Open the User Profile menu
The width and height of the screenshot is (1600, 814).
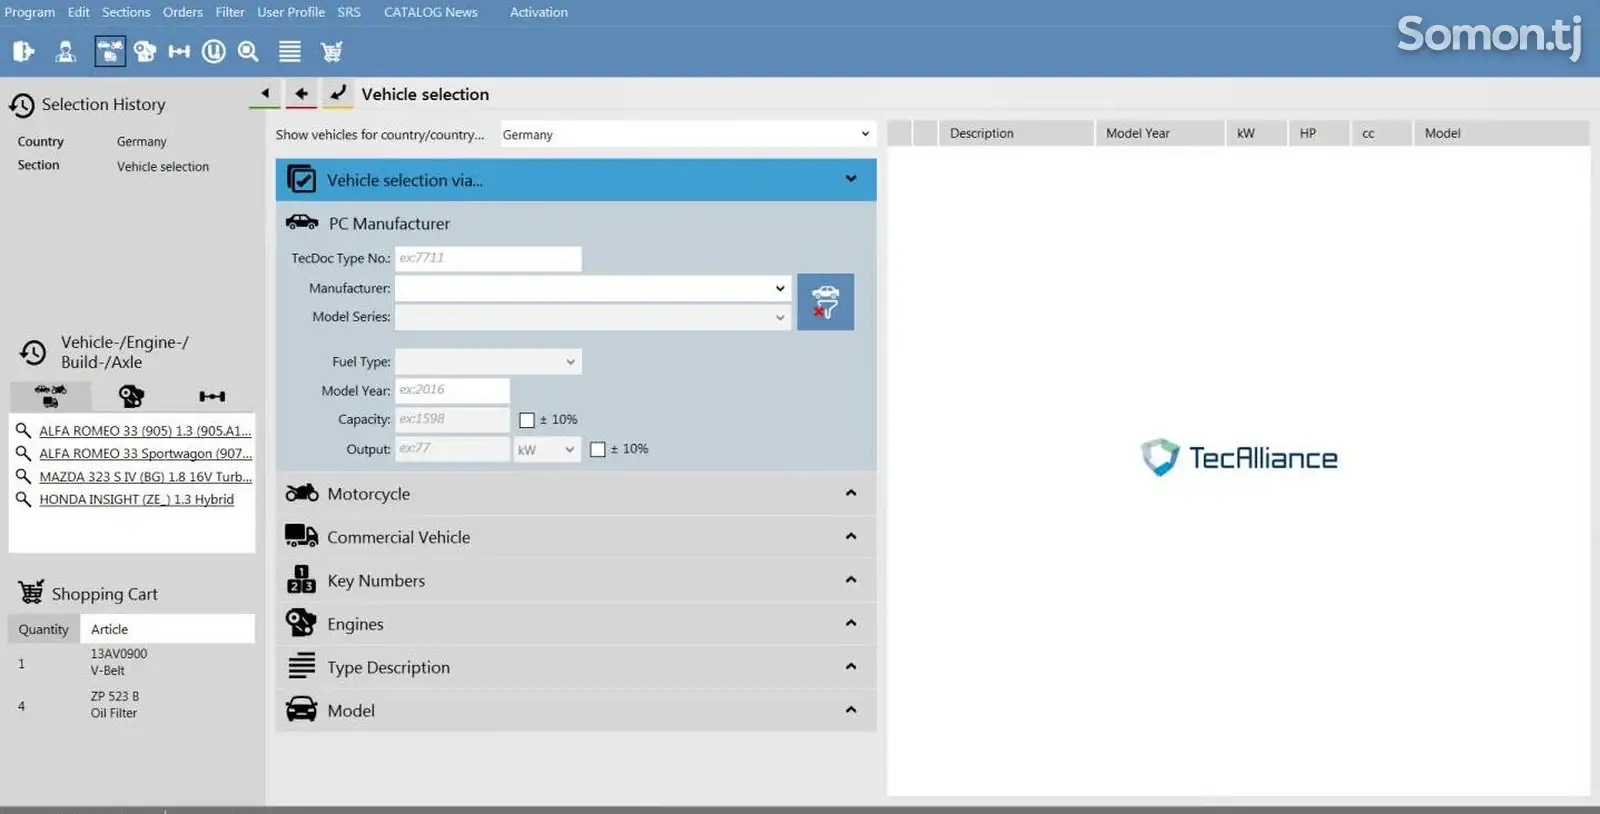tap(291, 12)
